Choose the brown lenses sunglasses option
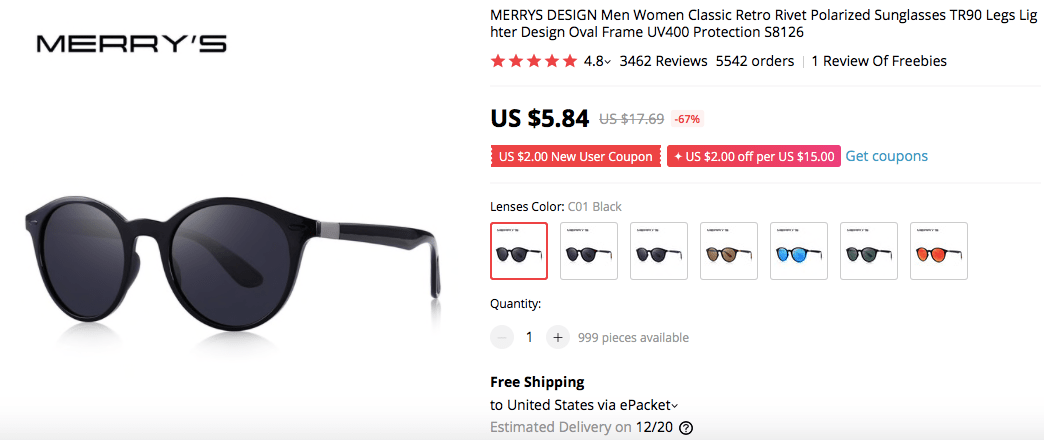Image resolution: width=1044 pixels, height=440 pixels. tap(729, 251)
